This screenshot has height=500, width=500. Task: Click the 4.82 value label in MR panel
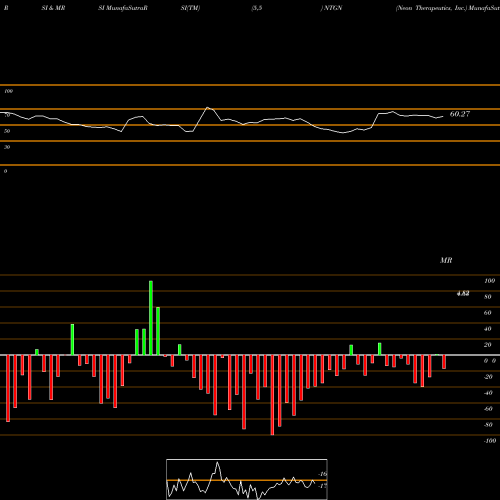click(x=463, y=293)
